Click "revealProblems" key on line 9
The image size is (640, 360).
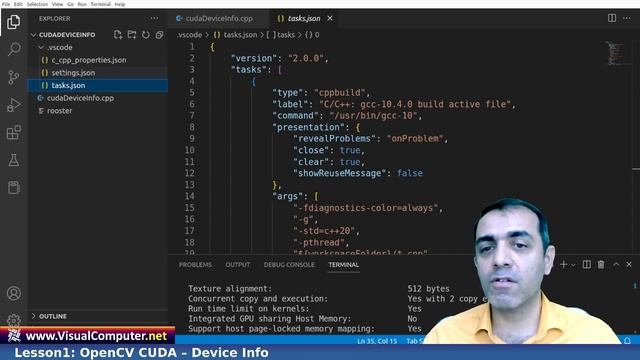coord(334,139)
